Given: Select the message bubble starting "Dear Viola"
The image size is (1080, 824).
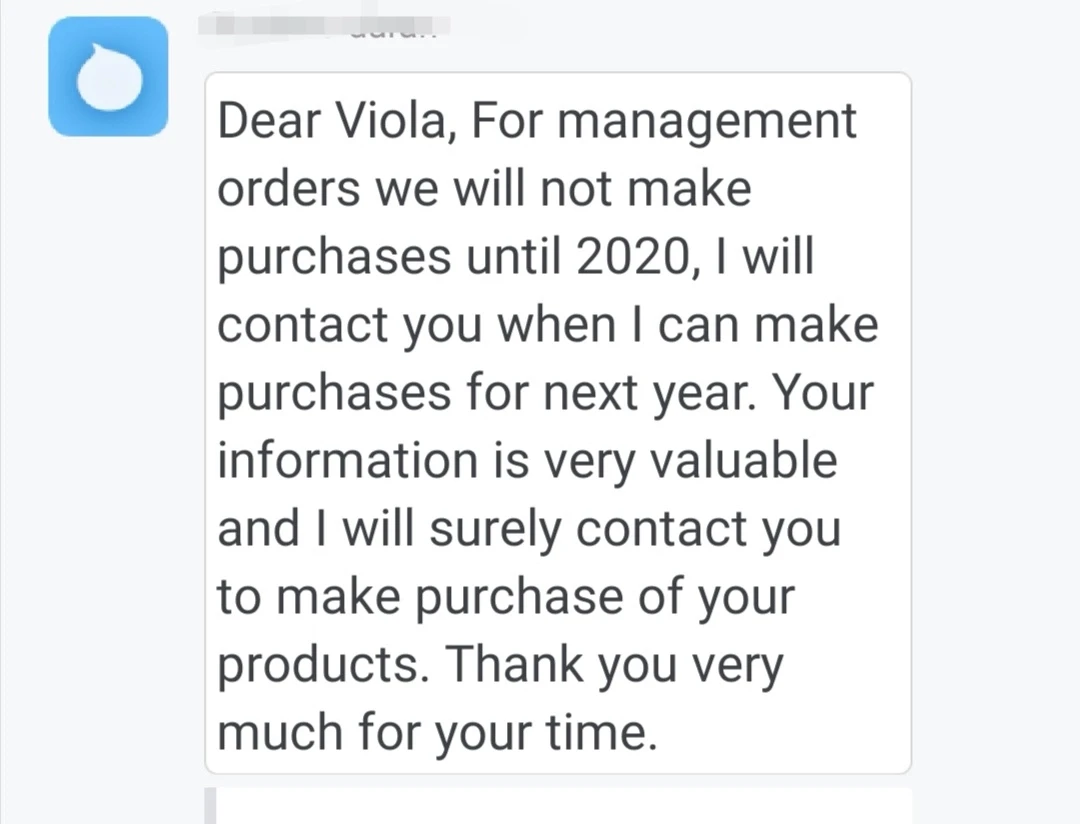Looking at the screenshot, I should 558,422.
